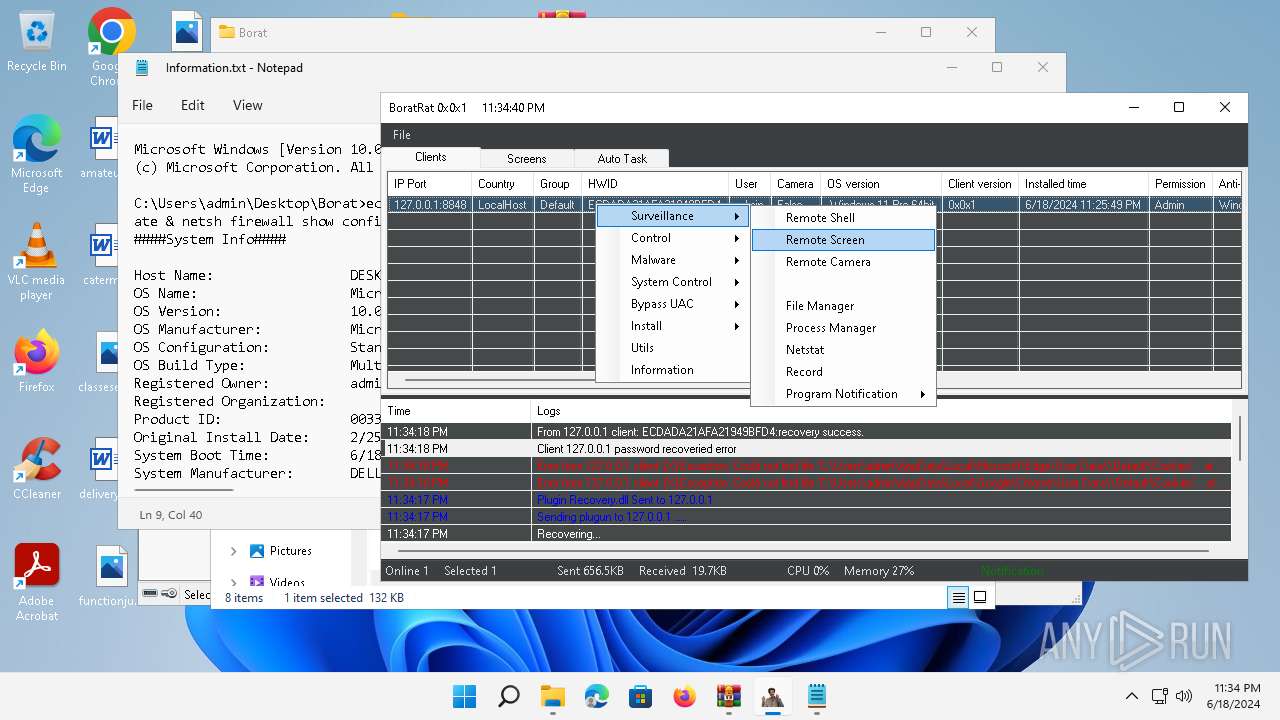Open Microsoft Edge desktop shortcut
Viewport: 1280px width, 720px height.
[37, 153]
